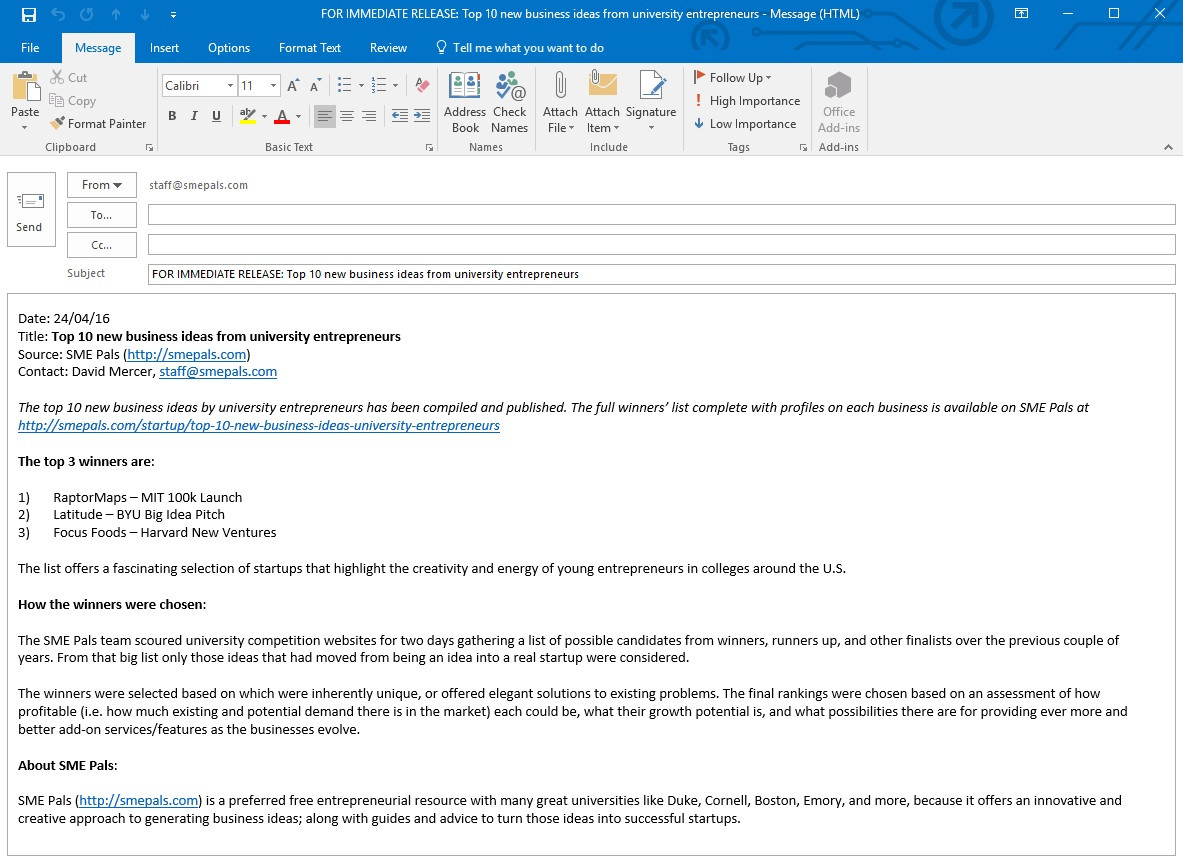Click the Shrink Font icon

[315, 85]
